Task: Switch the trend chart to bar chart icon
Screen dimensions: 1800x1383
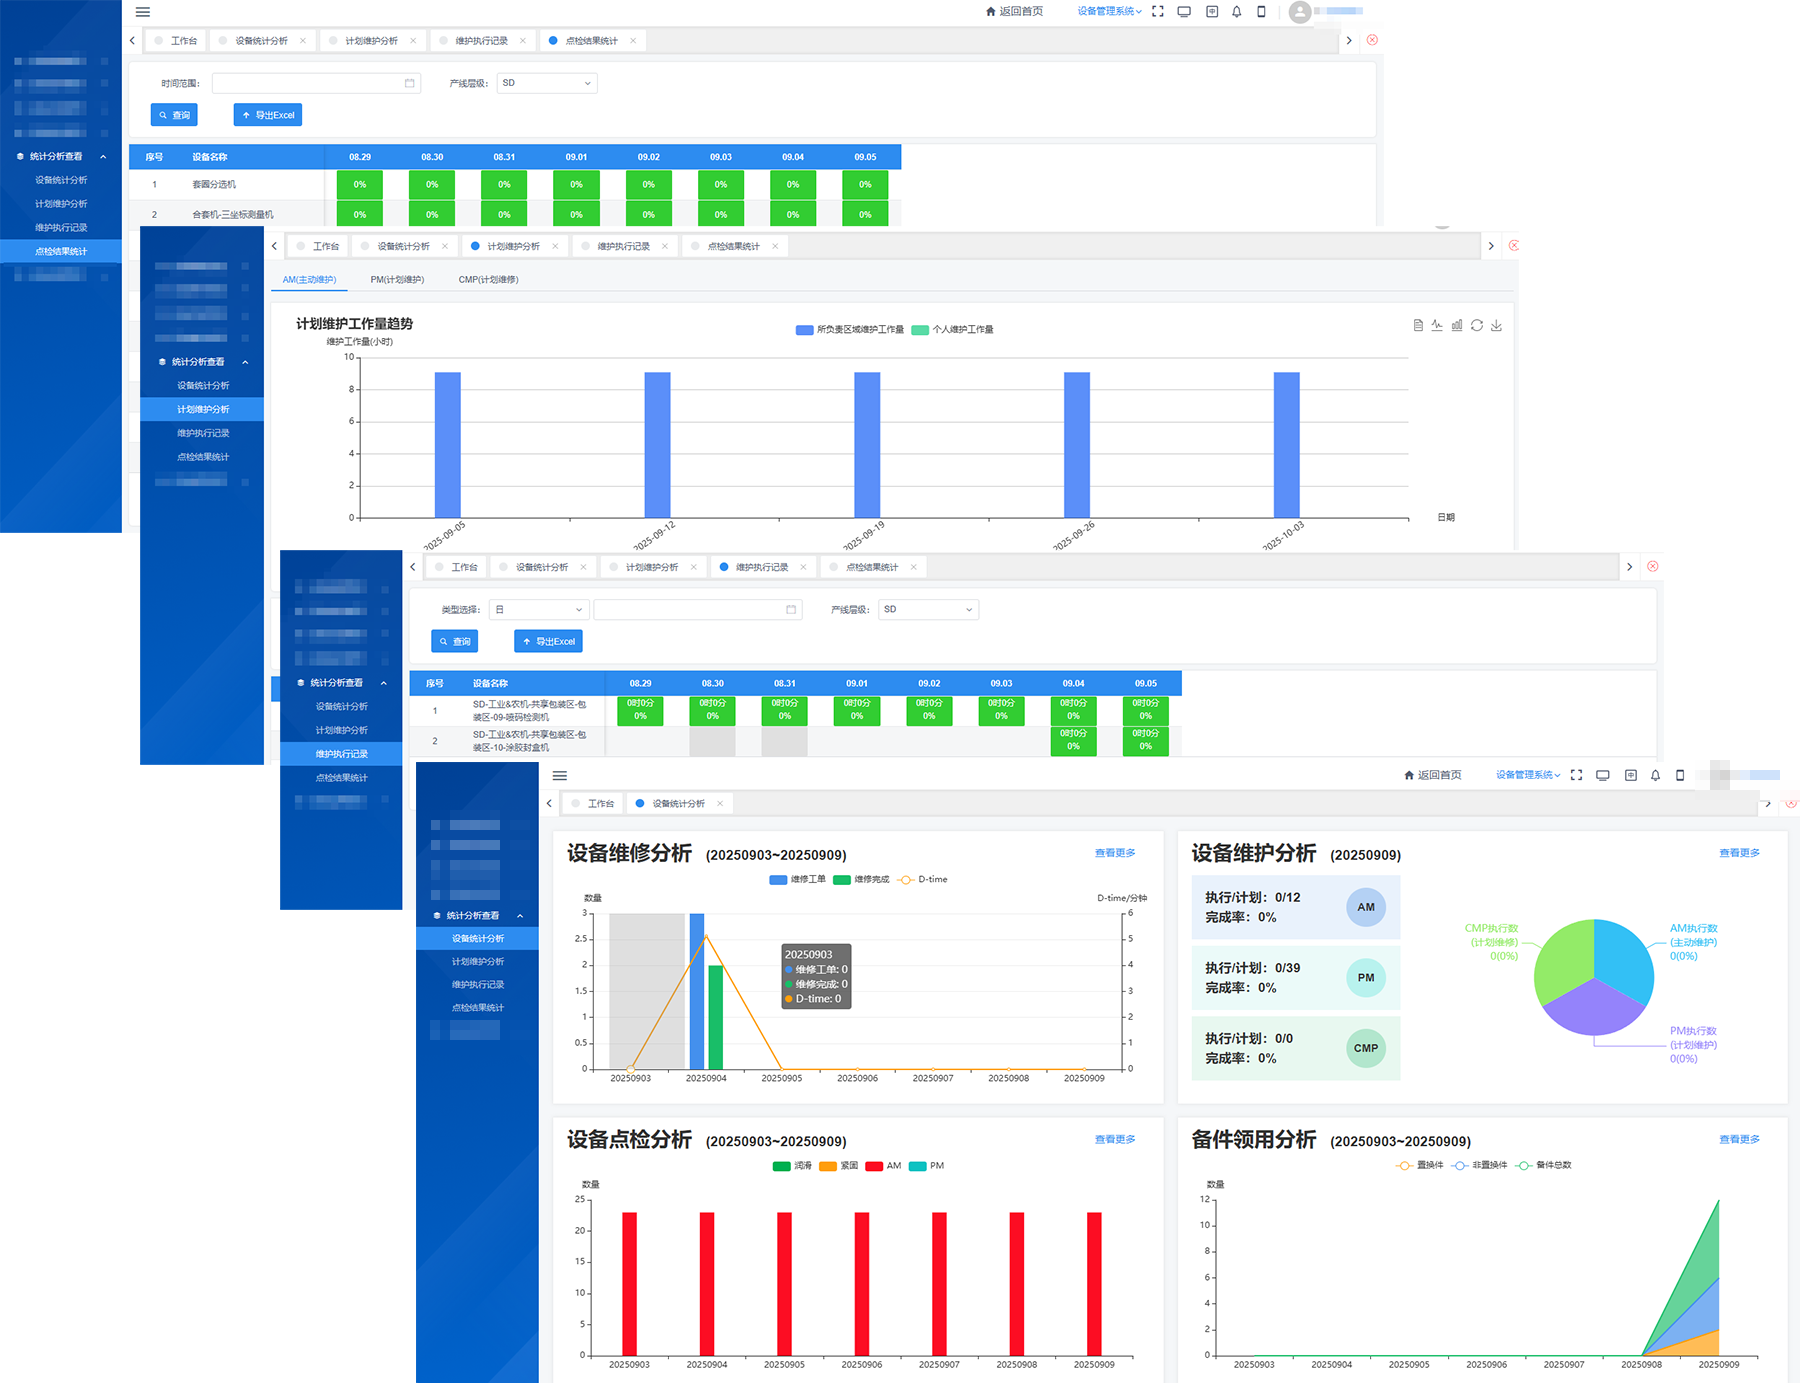Action: coord(1457,325)
